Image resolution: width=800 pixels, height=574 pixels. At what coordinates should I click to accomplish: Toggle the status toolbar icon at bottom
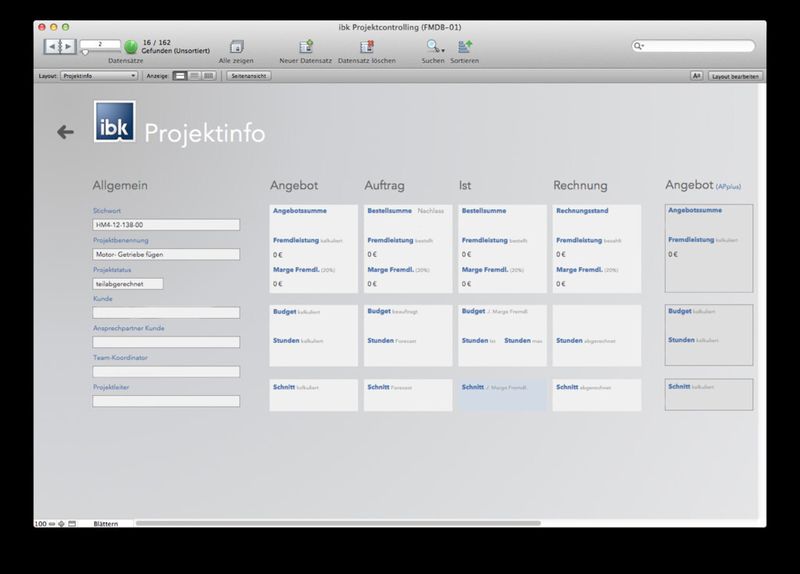pyautogui.click(x=72, y=523)
